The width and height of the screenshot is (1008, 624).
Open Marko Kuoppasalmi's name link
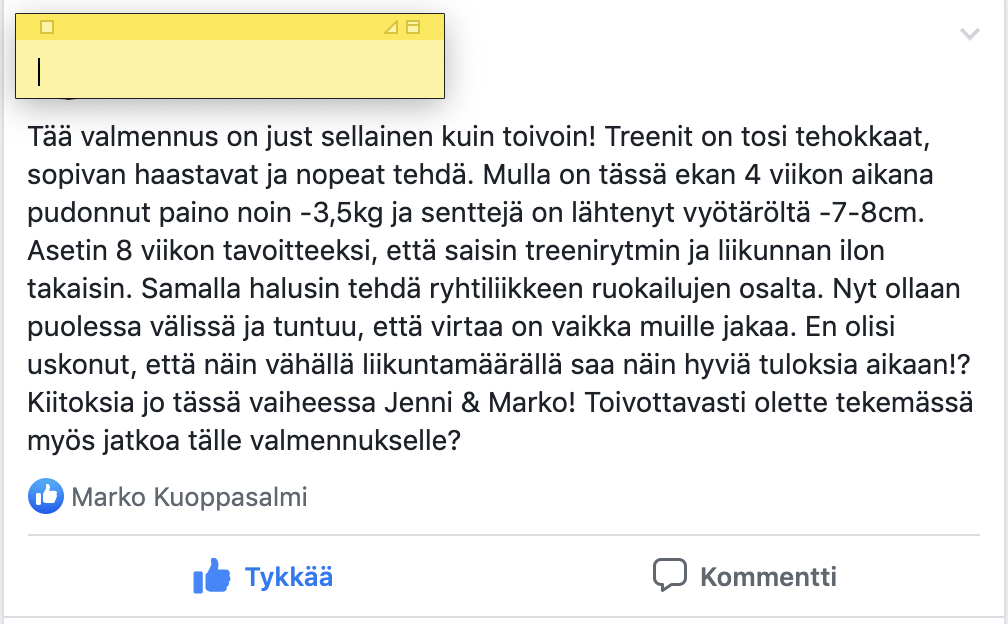coord(189,497)
